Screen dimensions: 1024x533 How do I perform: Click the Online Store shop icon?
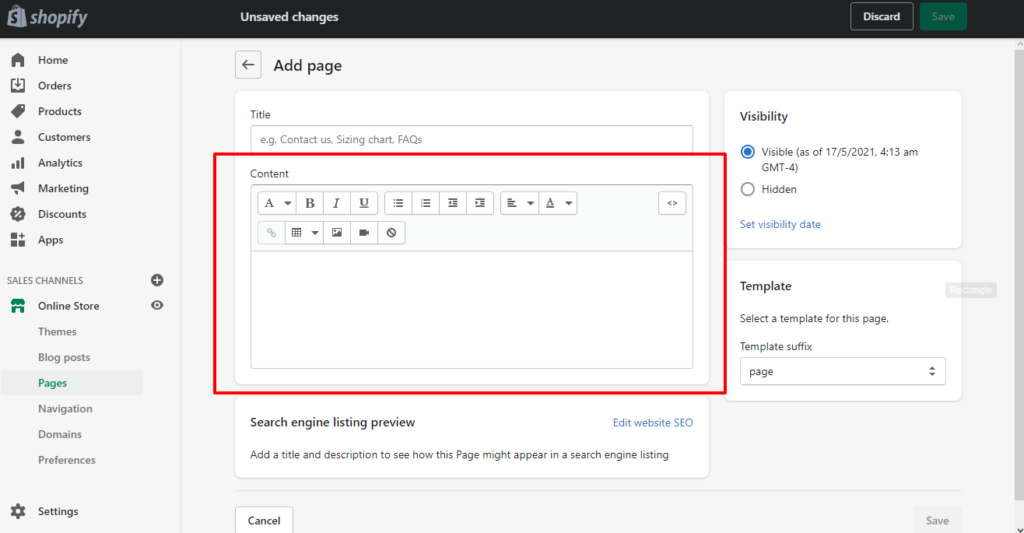[x=18, y=306]
